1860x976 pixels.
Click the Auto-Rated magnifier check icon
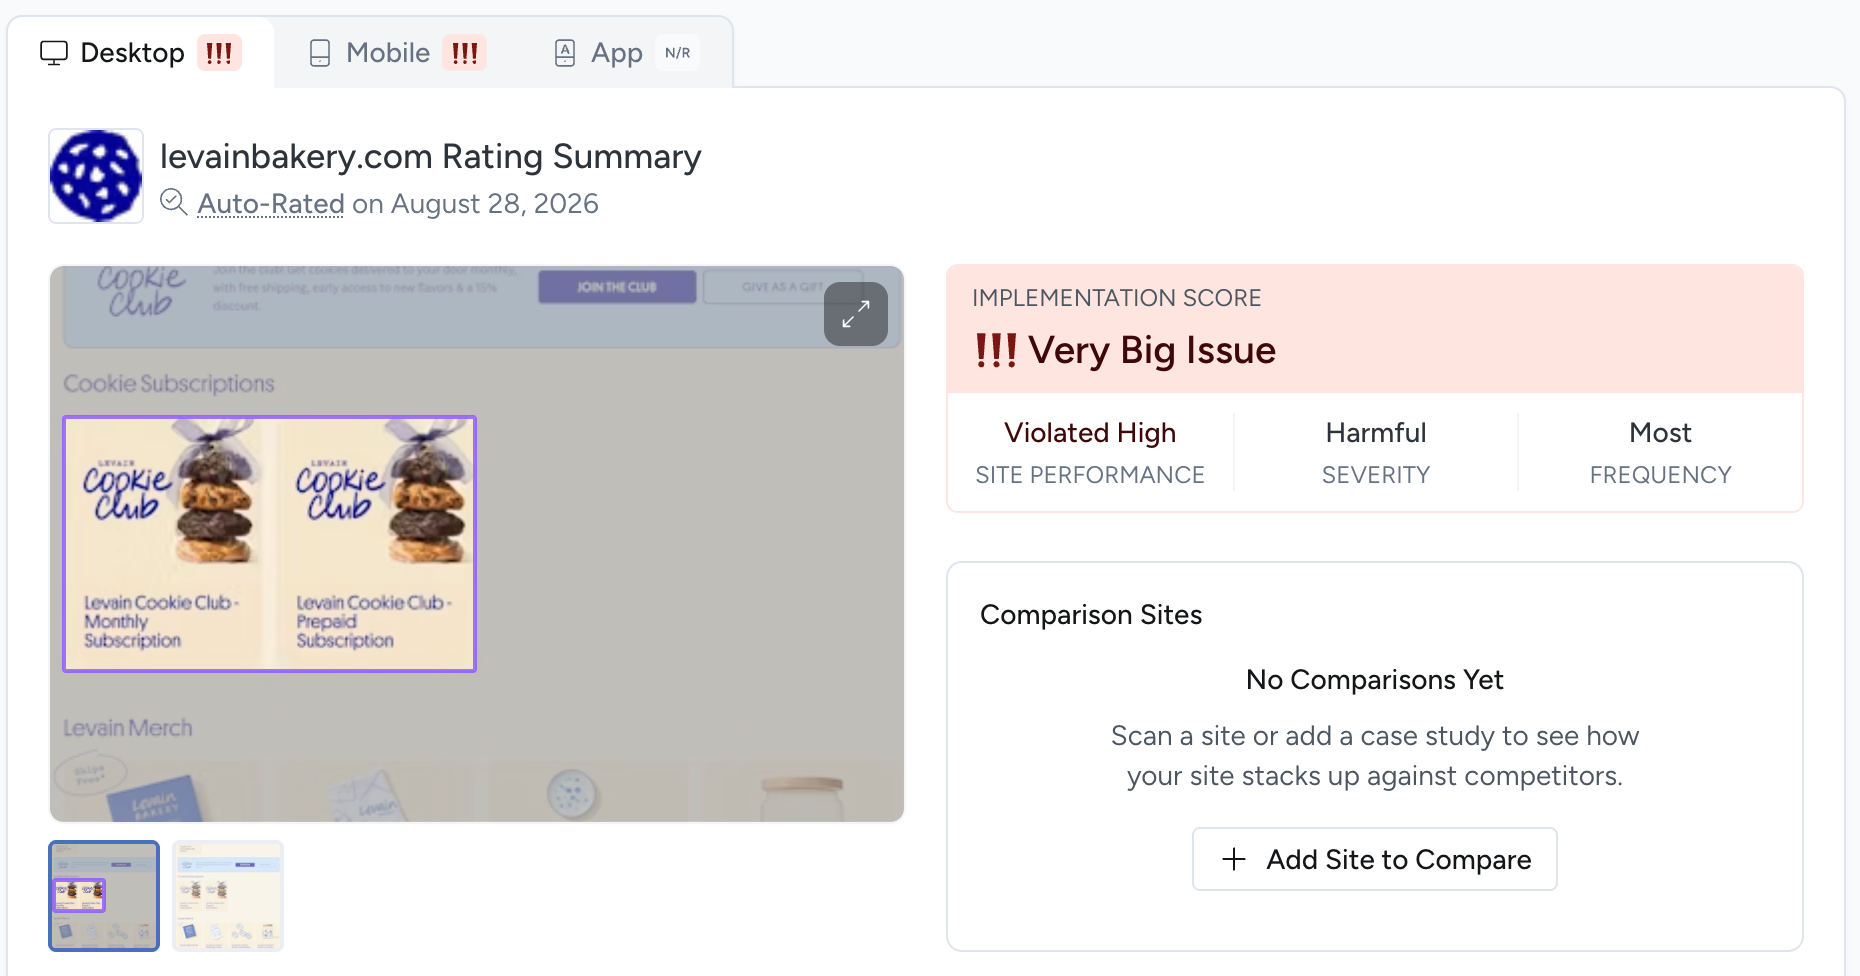click(x=174, y=202)
